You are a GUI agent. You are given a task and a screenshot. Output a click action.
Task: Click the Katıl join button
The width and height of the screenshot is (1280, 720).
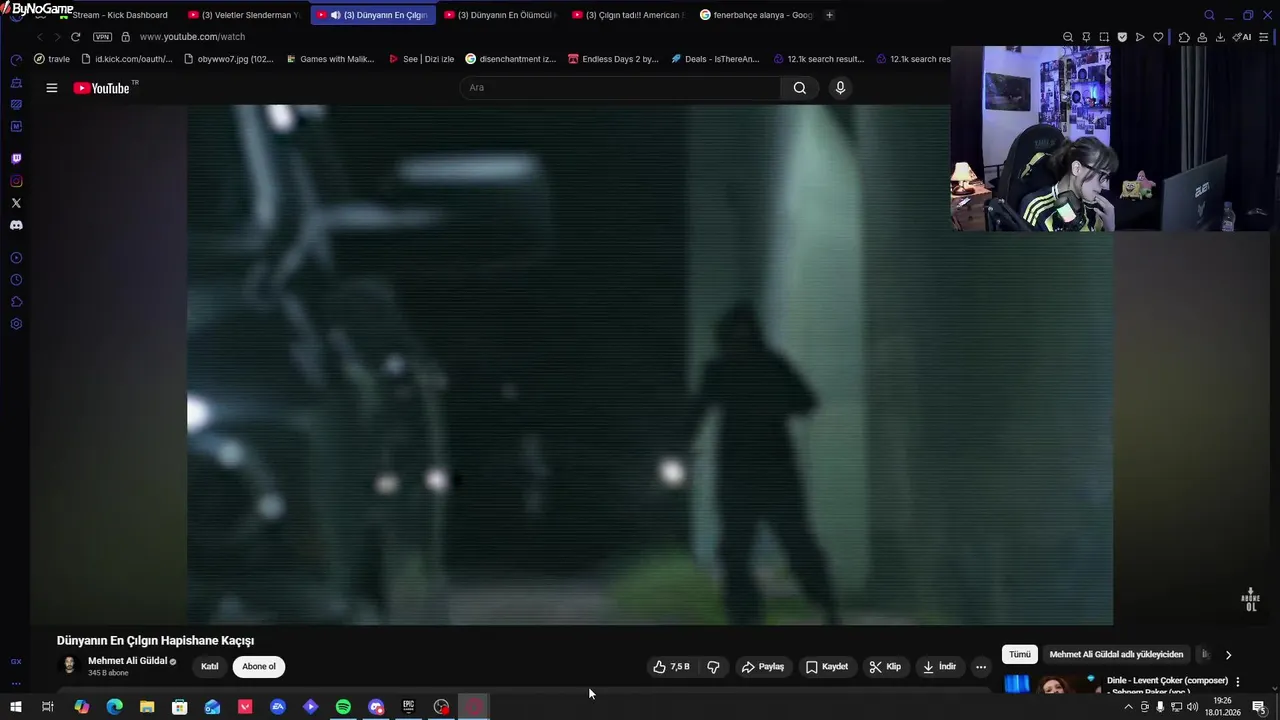point(210,667)
